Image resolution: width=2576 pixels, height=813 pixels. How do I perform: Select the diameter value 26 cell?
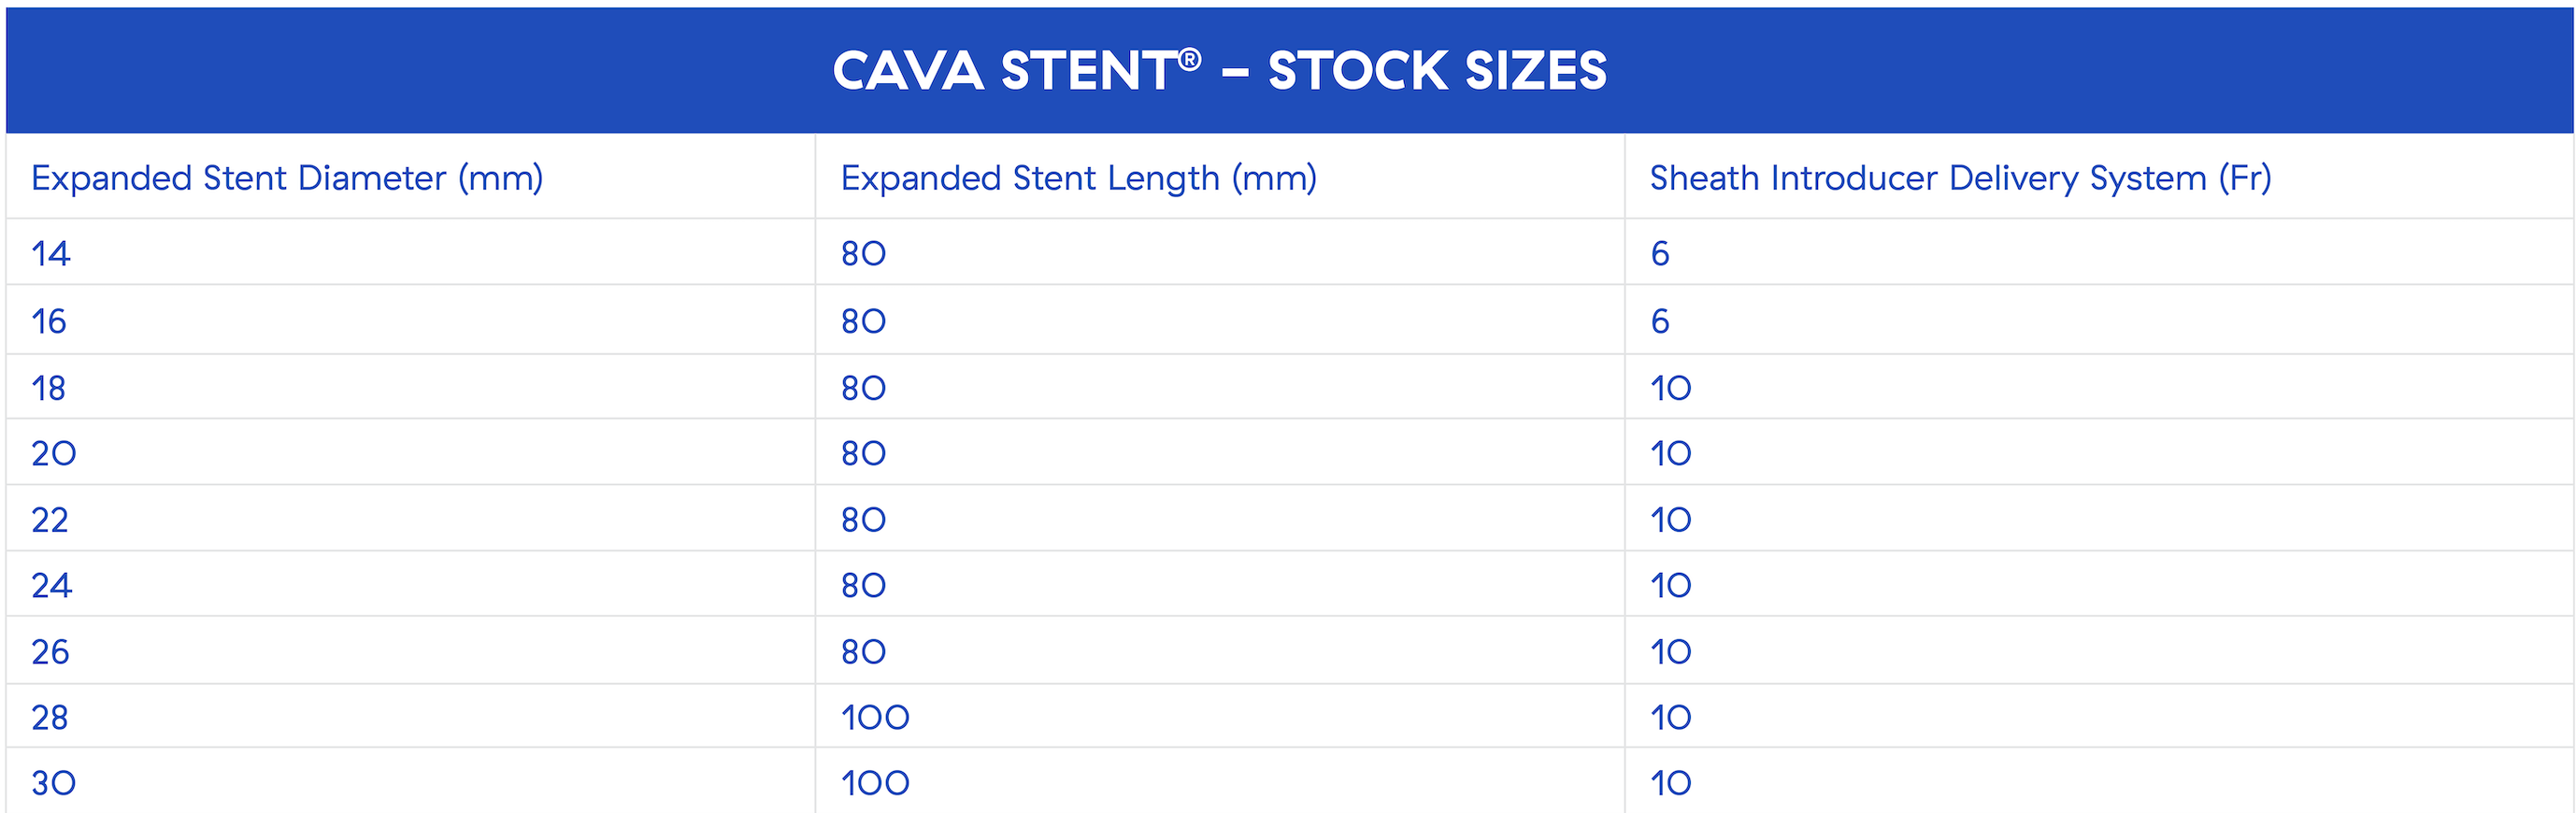point(51,652)
